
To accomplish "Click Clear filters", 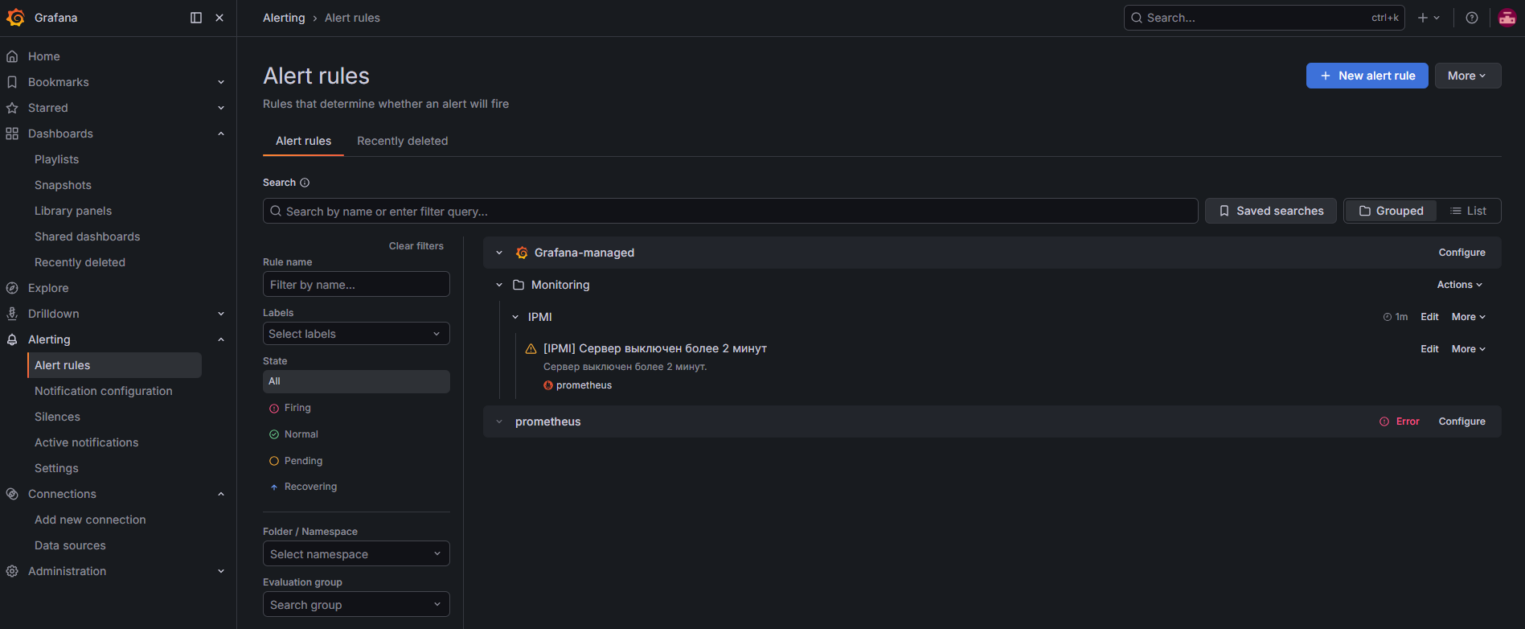I will click(416, 246).
